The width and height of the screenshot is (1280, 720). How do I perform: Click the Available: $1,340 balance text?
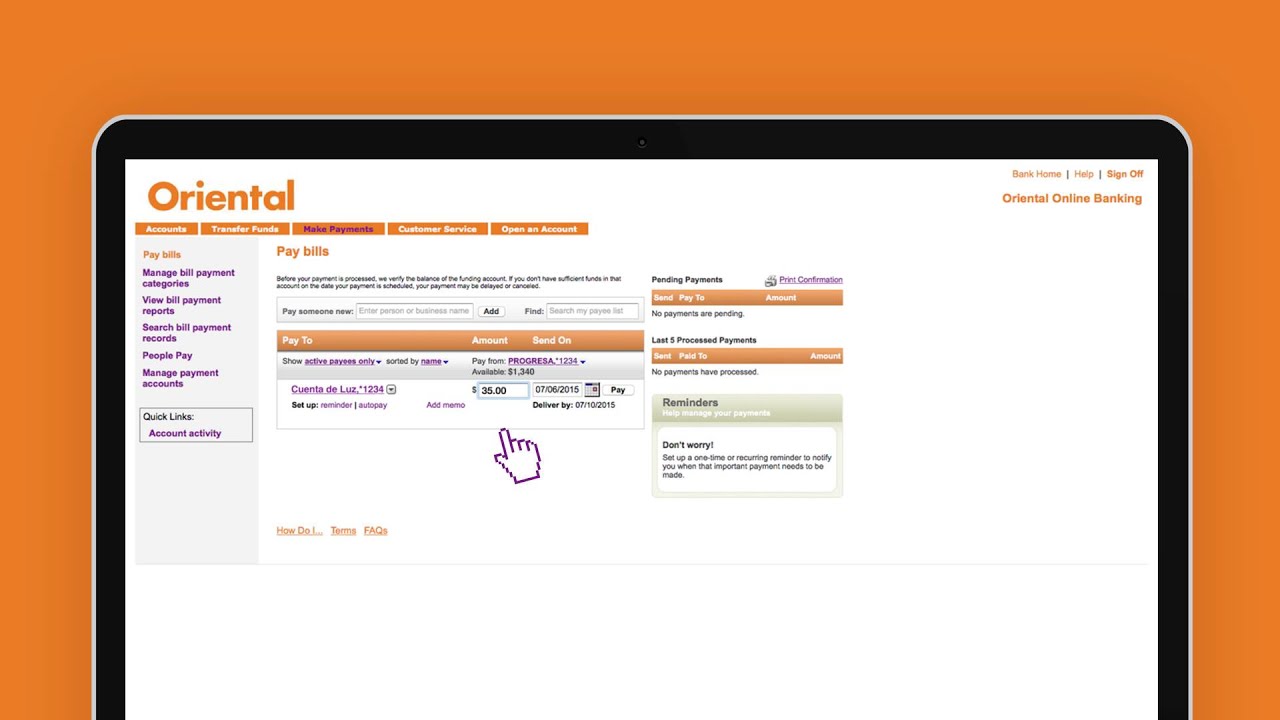point(504,372)
